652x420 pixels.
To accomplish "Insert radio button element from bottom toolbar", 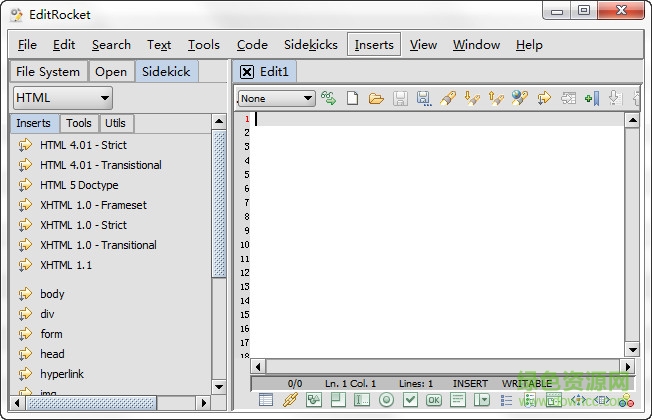I will [x=386, y=400].
